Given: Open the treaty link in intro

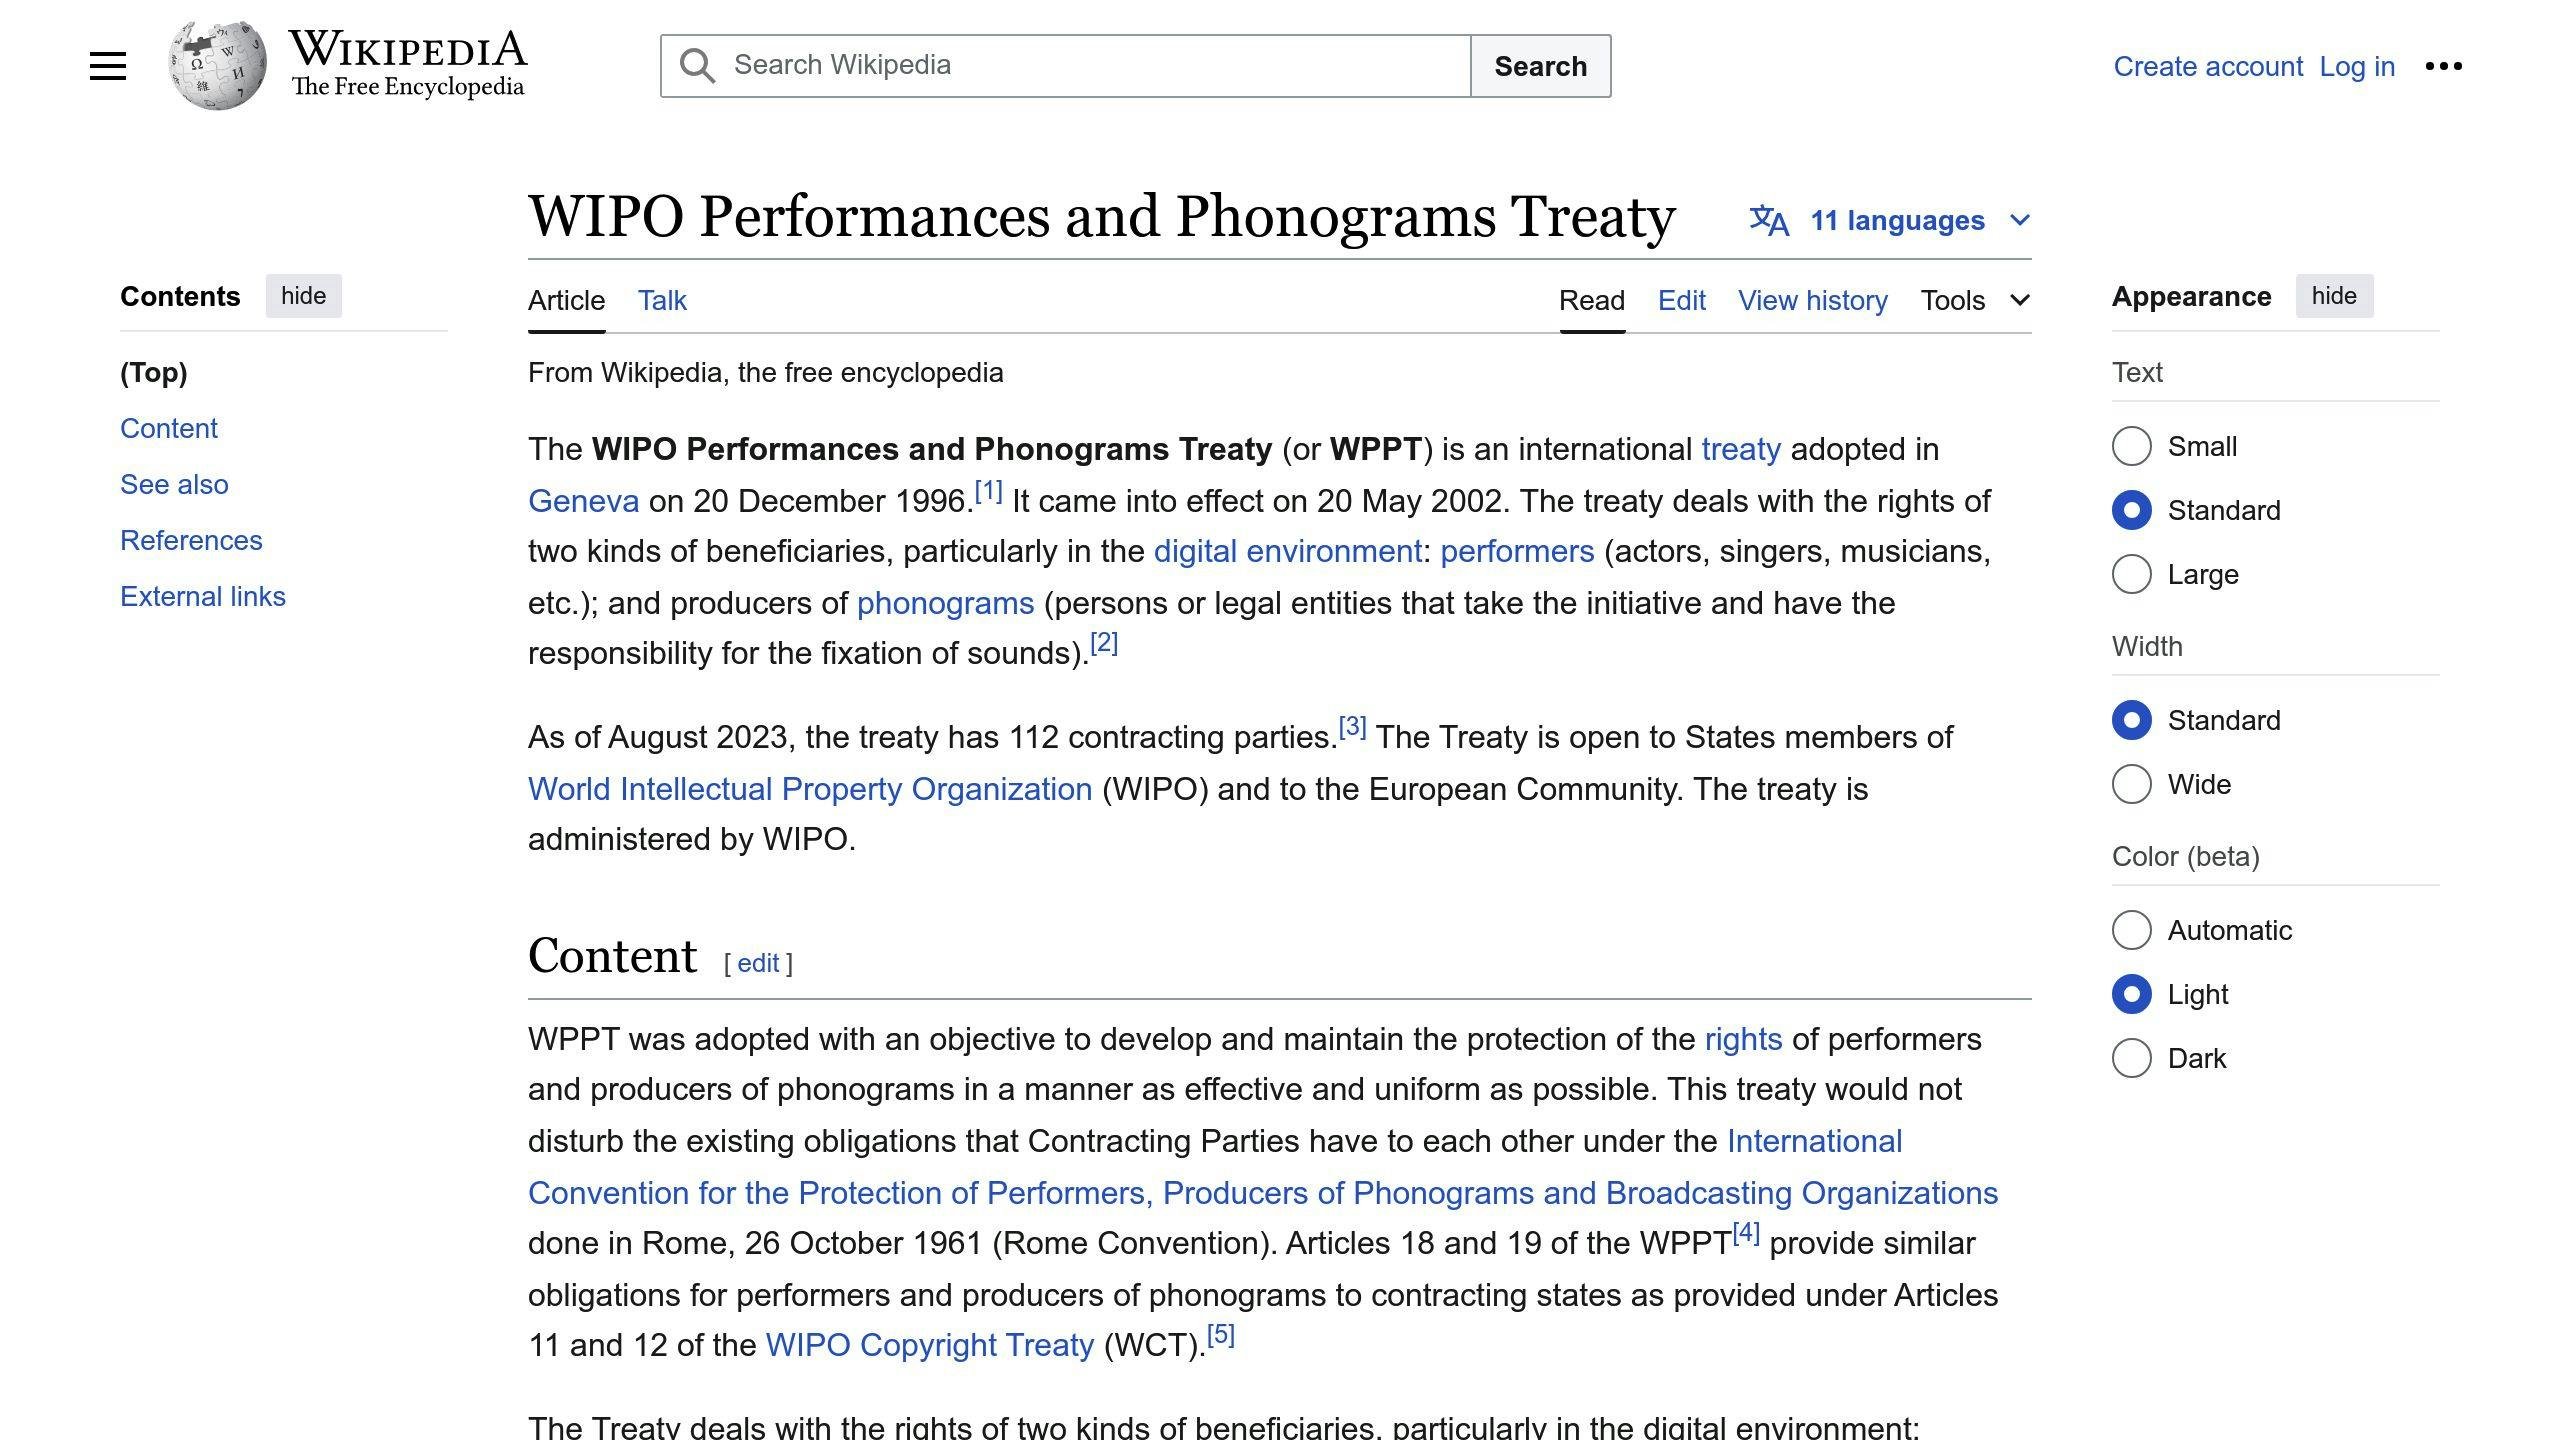Looking at the screenshot, I should tap(1741, 449).
